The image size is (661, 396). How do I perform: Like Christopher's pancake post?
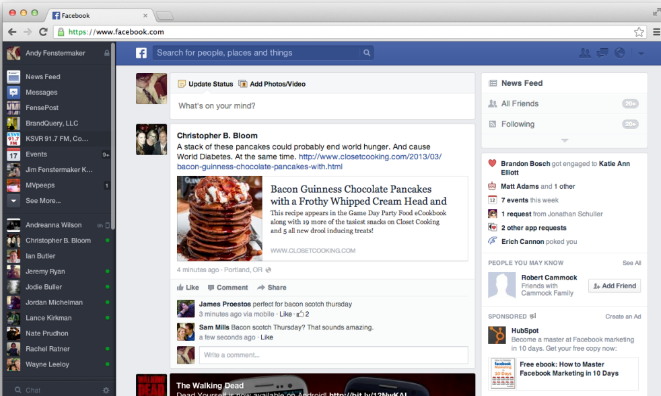pyautogui.click(x=188, y=288)
